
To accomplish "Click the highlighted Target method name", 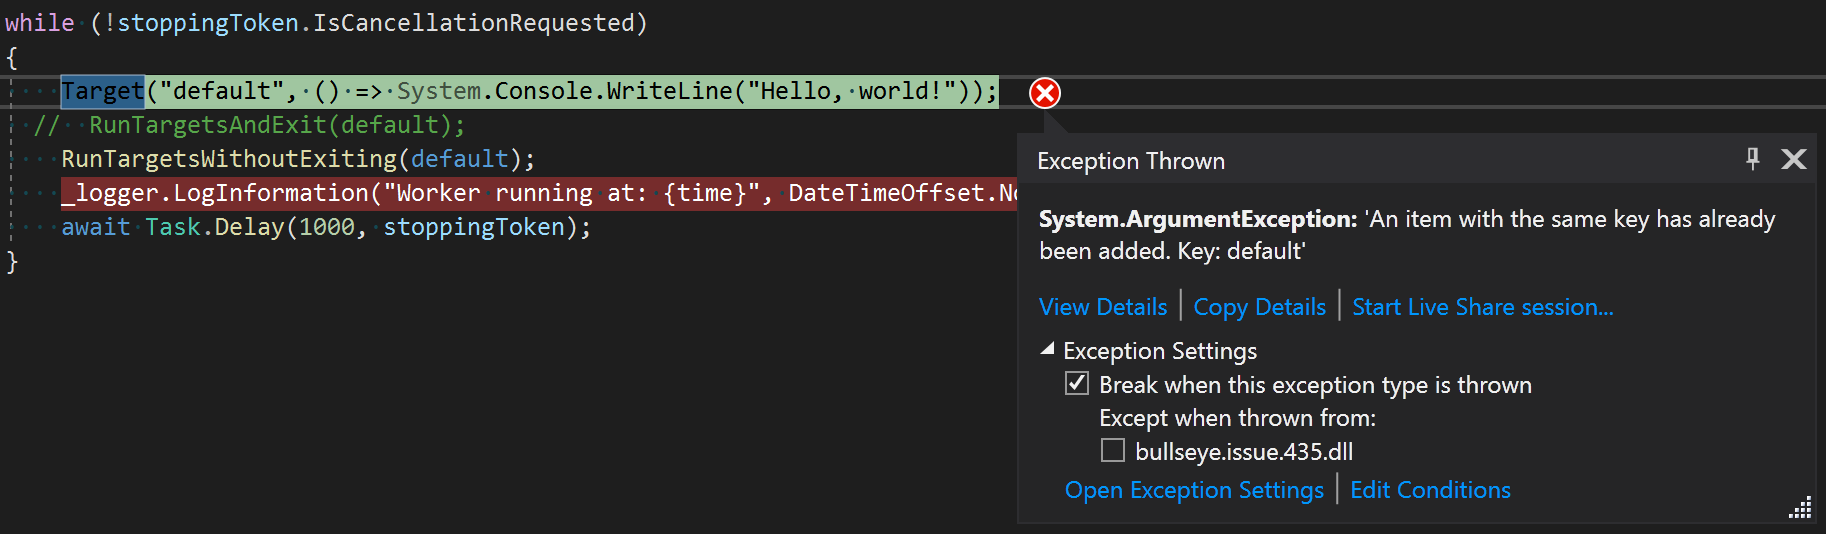I will (103, 91).
